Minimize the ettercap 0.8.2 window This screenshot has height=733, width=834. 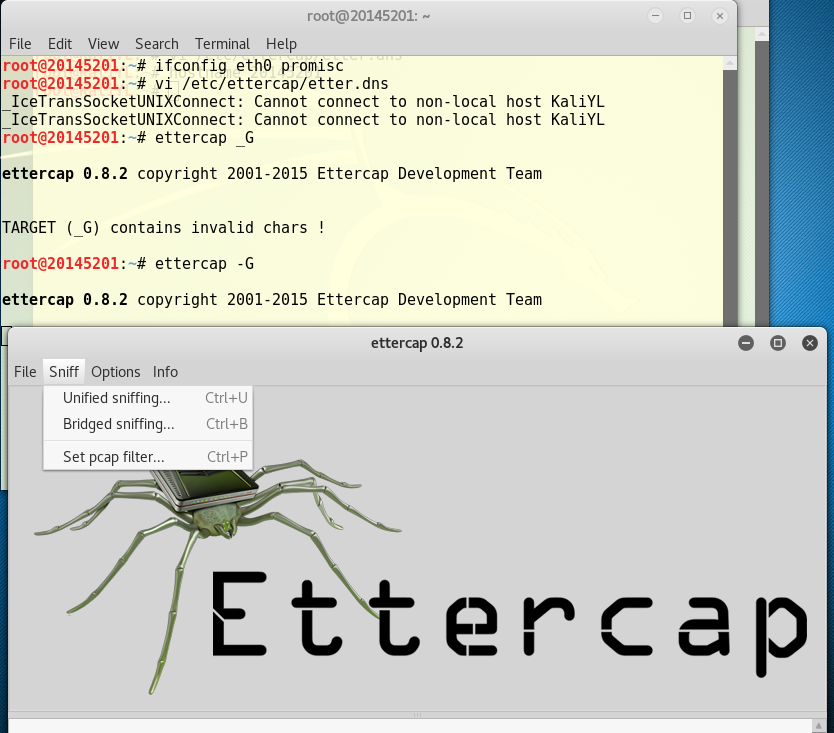(x=746, y=343)
